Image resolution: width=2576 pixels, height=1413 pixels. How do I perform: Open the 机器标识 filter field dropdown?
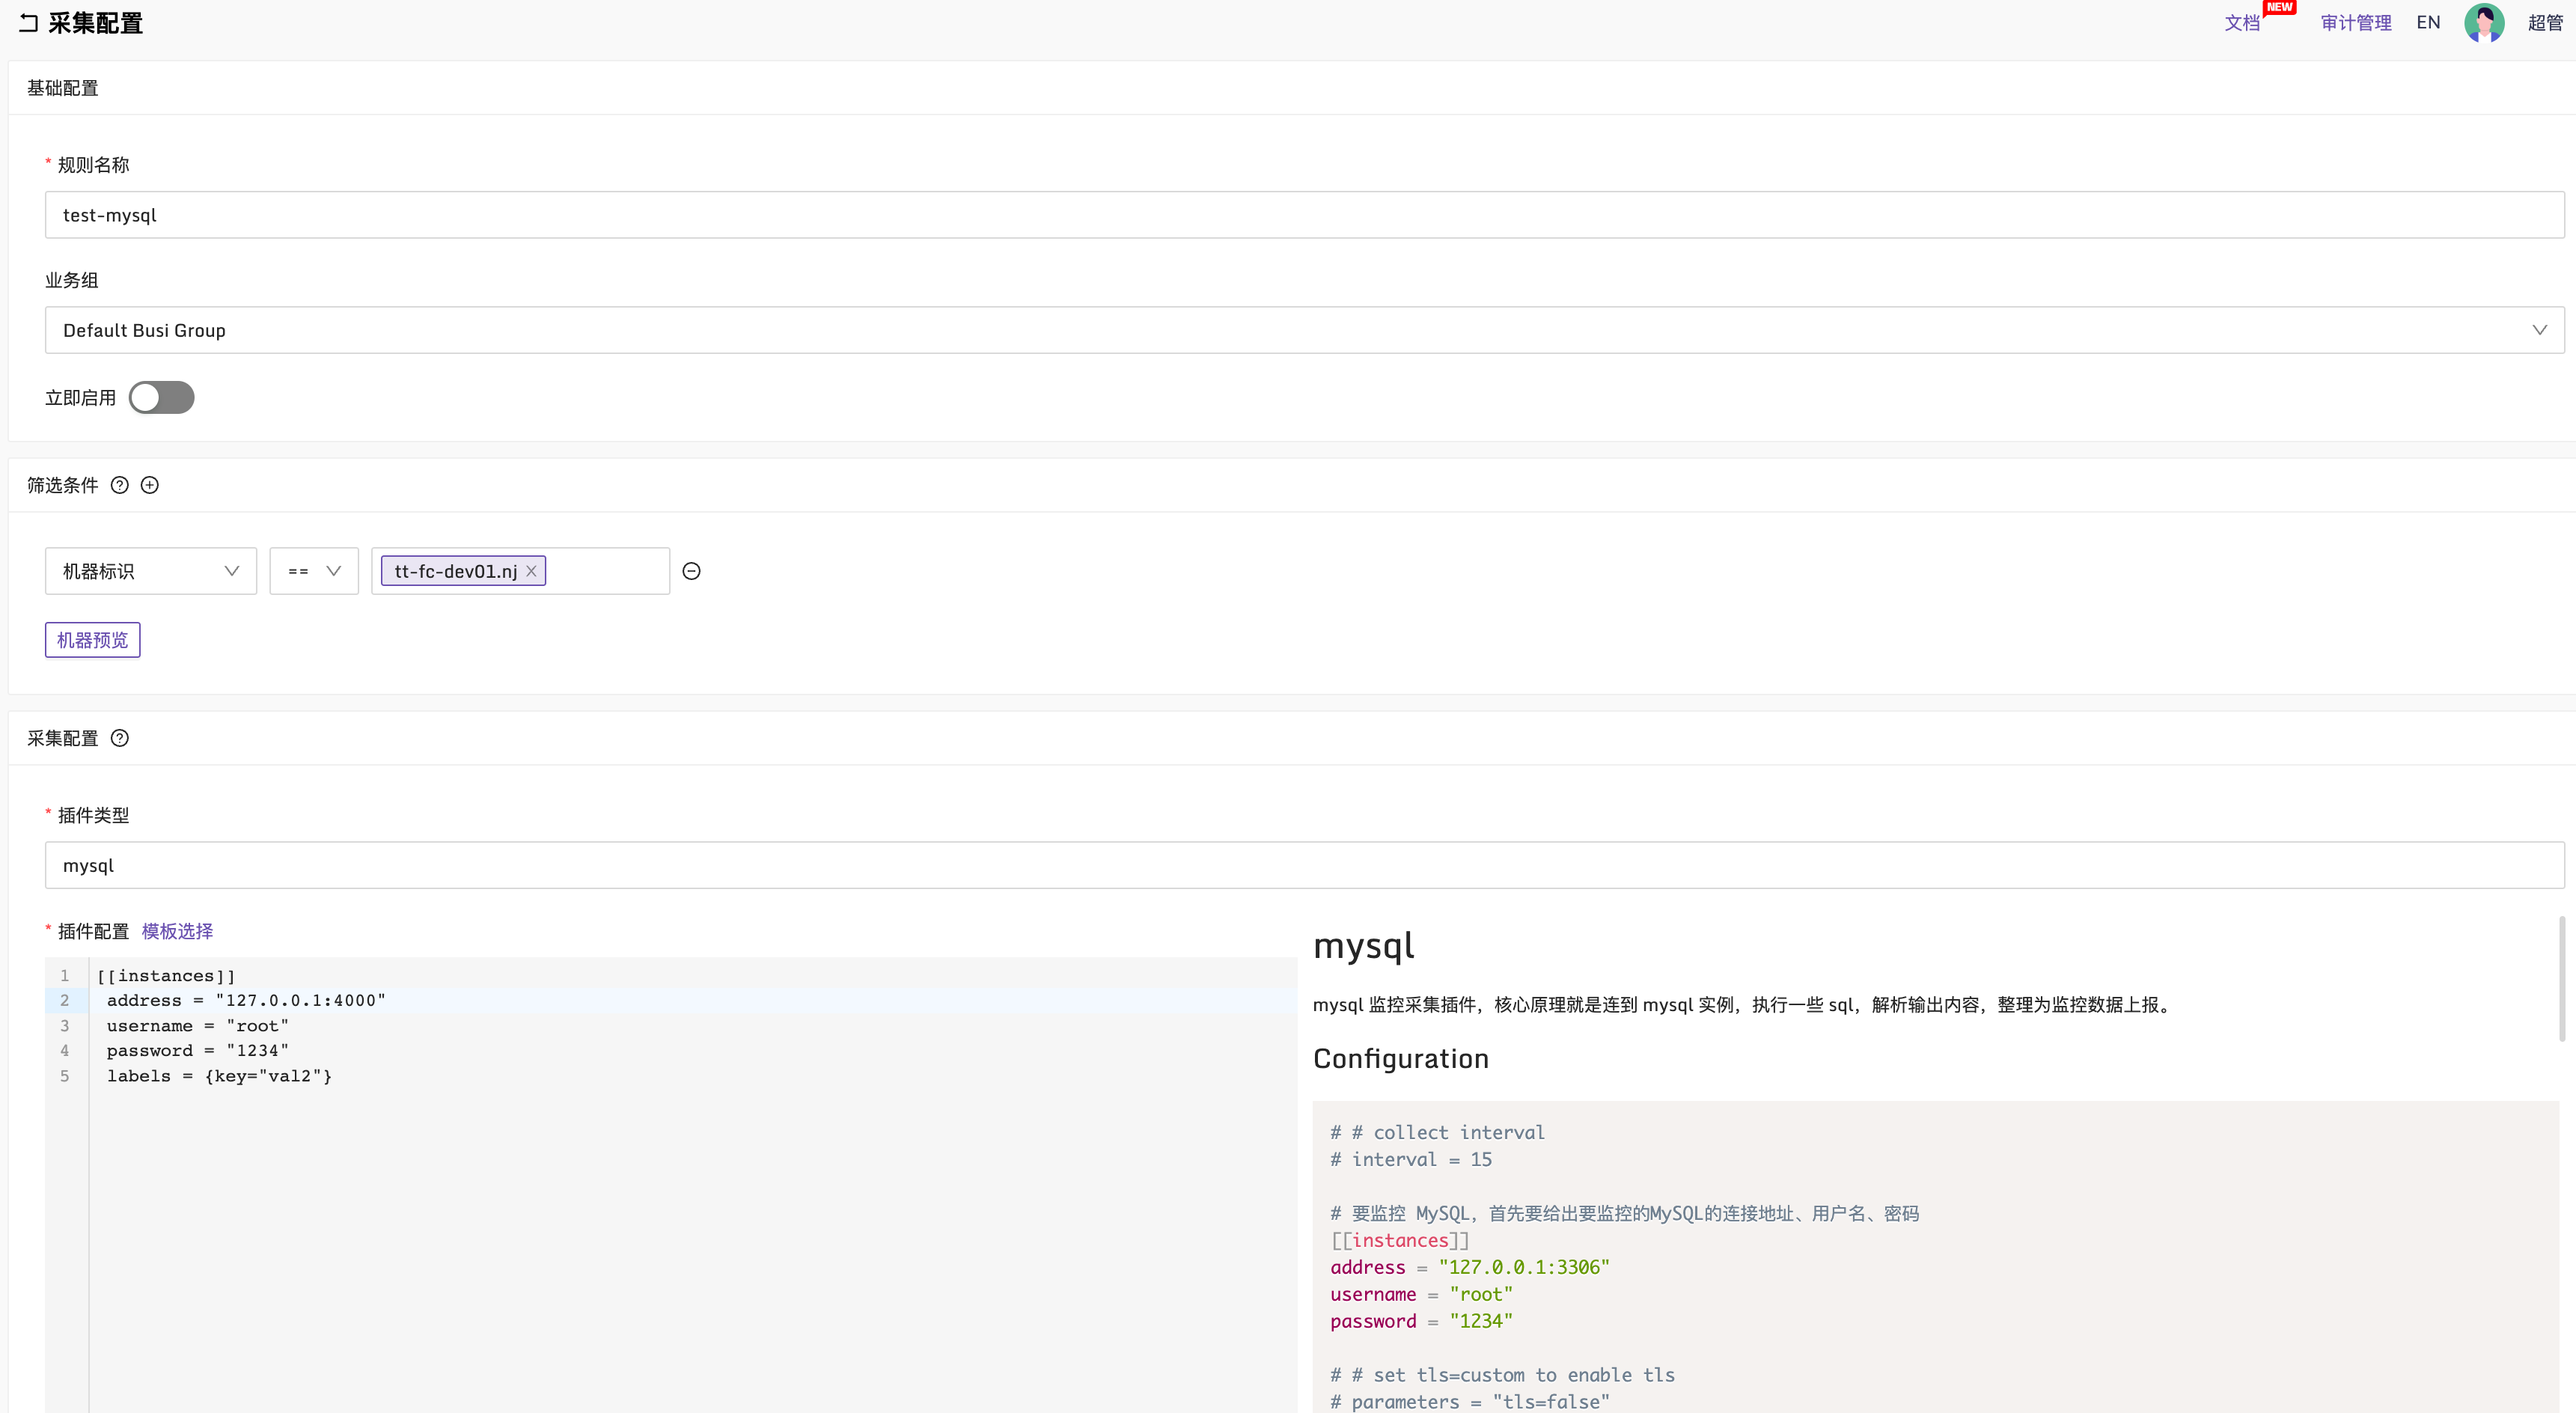pos(151,571)
